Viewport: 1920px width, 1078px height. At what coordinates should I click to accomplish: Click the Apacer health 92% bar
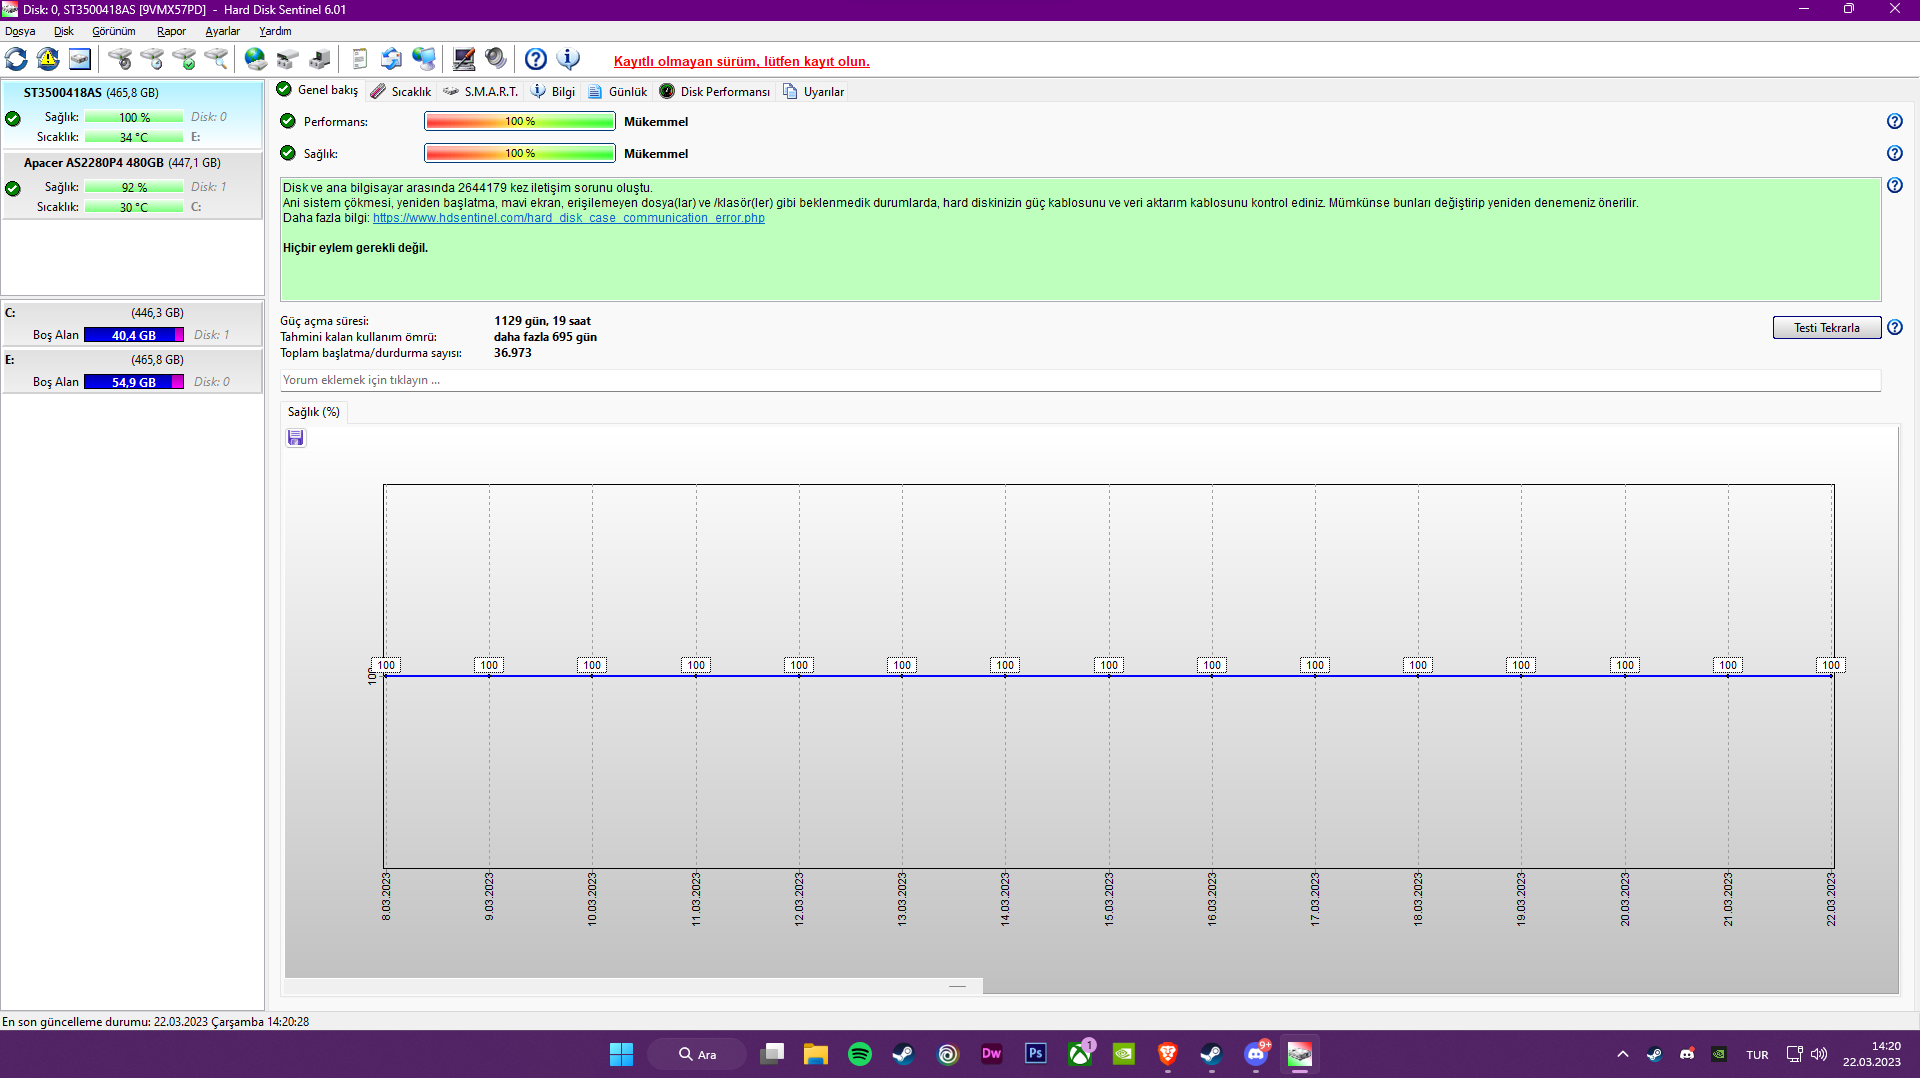(x=134, y=187)
